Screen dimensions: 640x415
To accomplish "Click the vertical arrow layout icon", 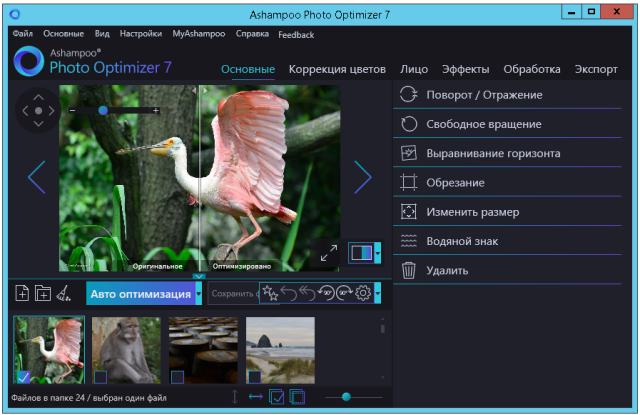I will pyautogui.click(x=235, y=397).
